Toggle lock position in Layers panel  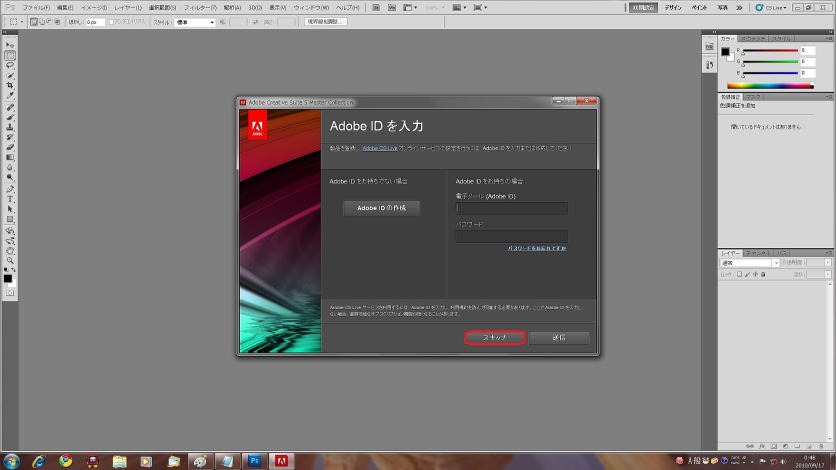point(755,274)
